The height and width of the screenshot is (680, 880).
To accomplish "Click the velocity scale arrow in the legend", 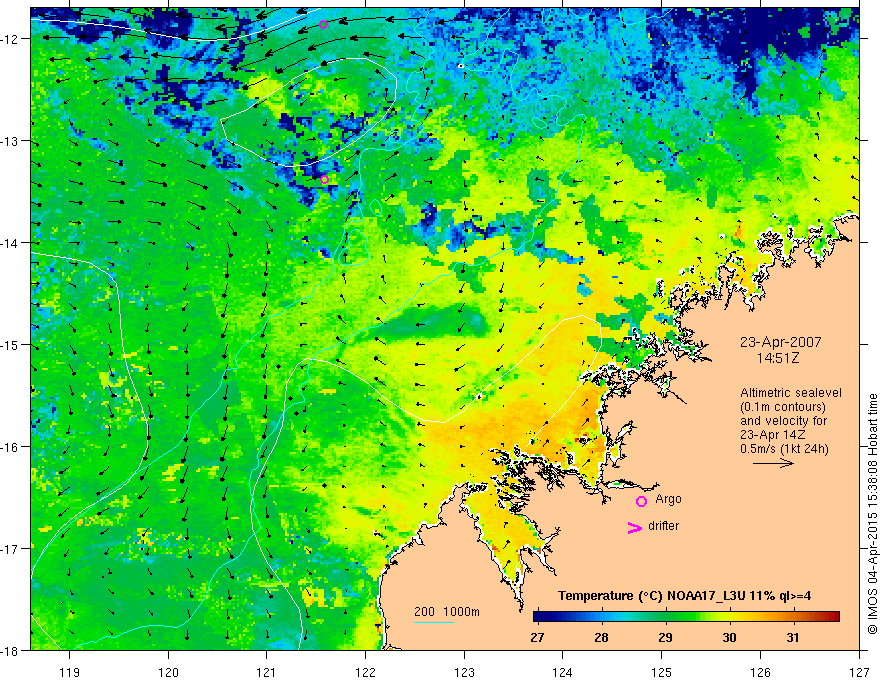I will click(773, 463).
